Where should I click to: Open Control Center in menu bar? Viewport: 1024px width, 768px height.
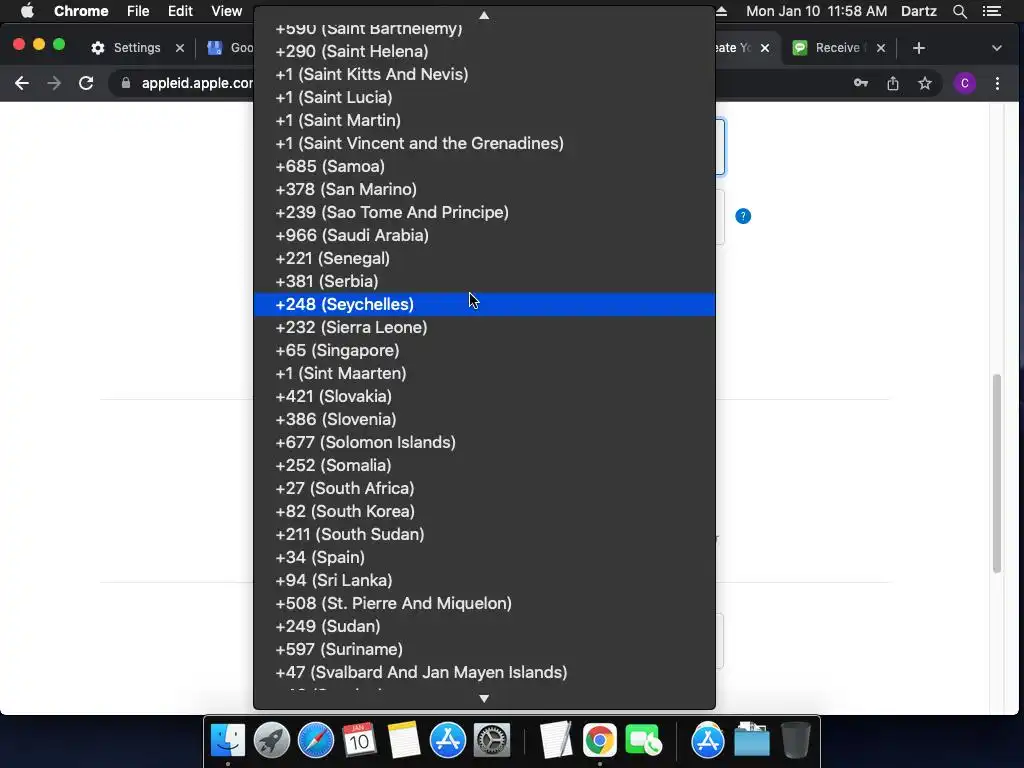click(x=992, y=11)
